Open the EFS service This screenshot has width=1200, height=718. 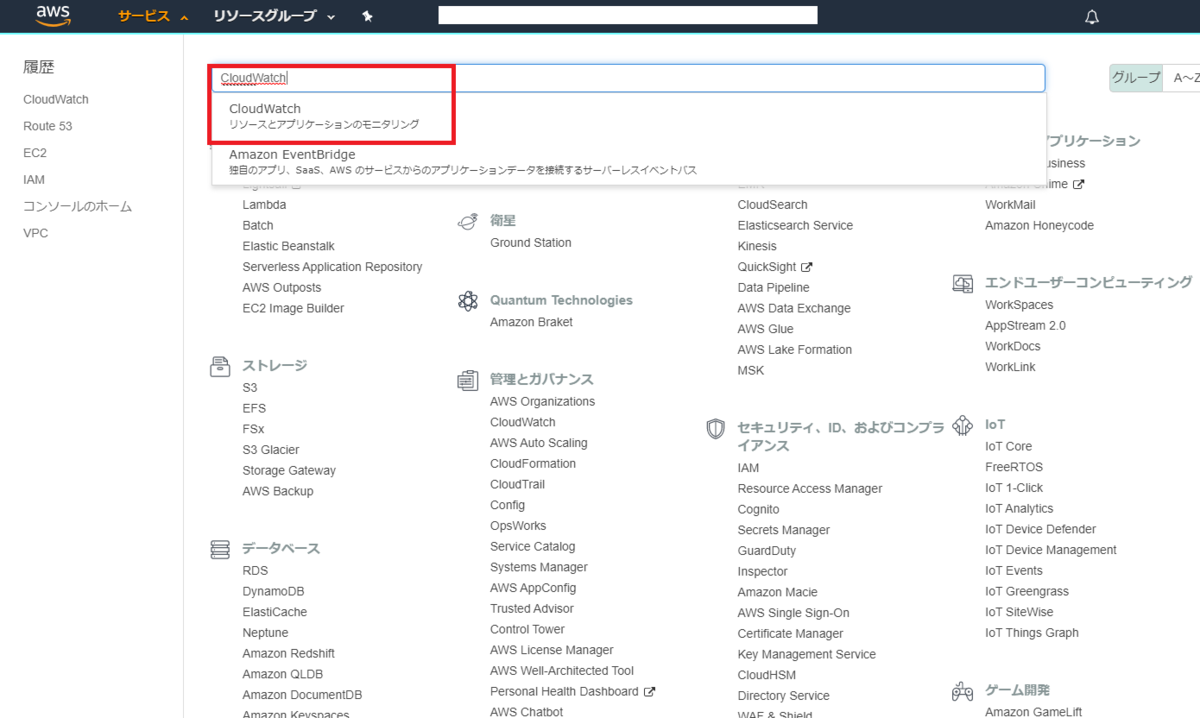pyautogui.click(x=254, y=408)
